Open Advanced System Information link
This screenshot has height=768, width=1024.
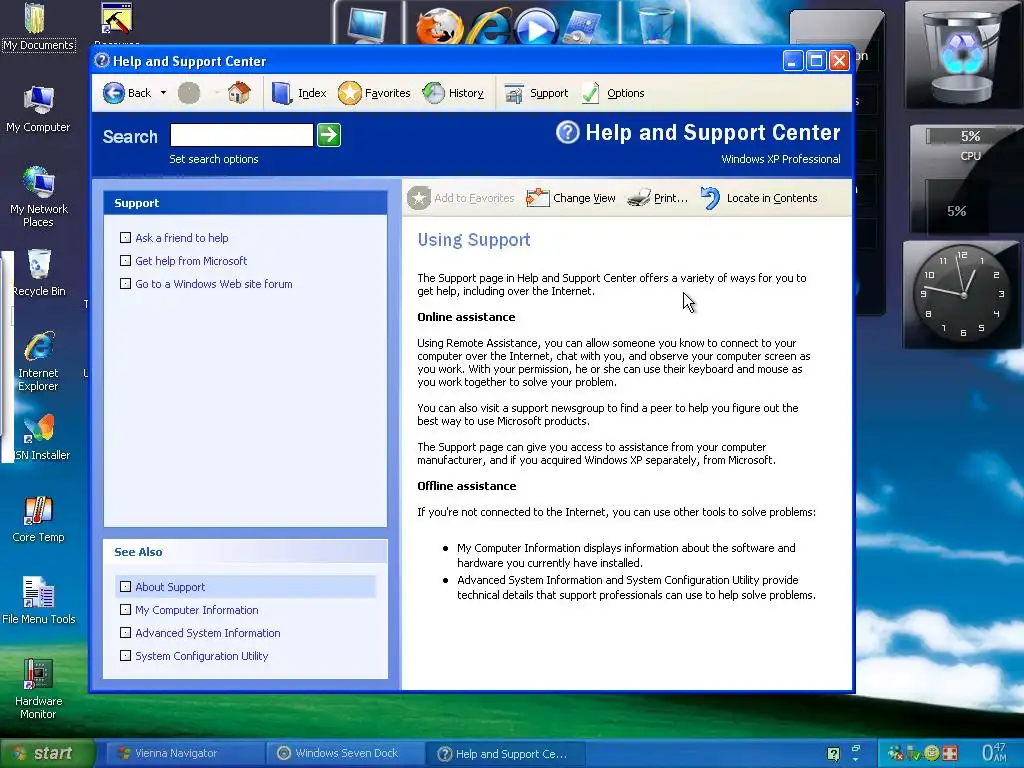[x=208, y=633]
